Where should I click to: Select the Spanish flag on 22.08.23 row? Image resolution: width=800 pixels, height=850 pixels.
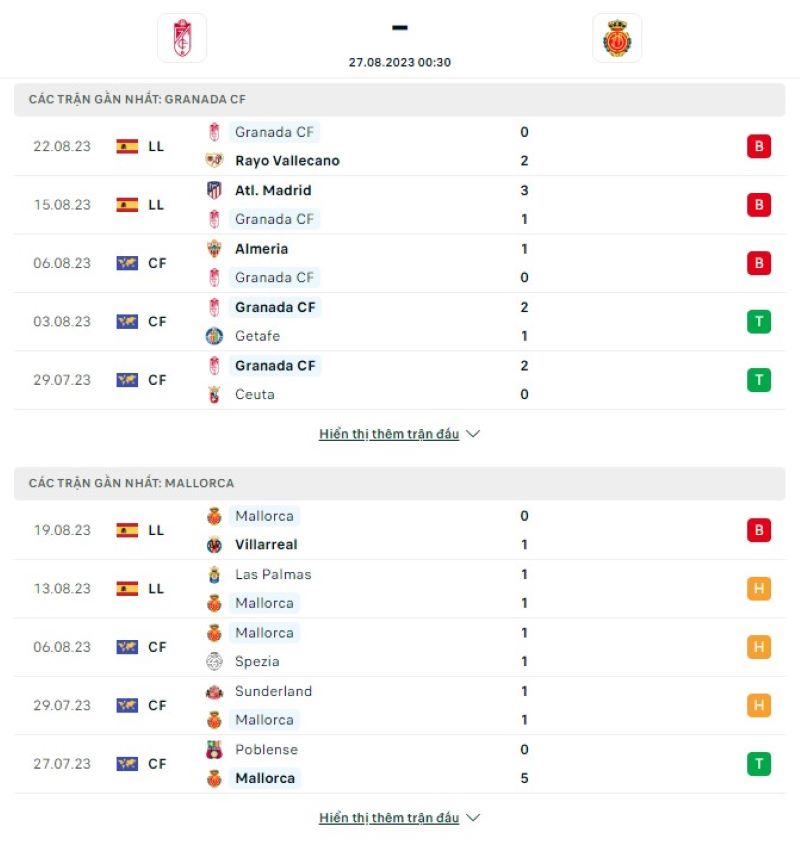[x=127, y=146]
